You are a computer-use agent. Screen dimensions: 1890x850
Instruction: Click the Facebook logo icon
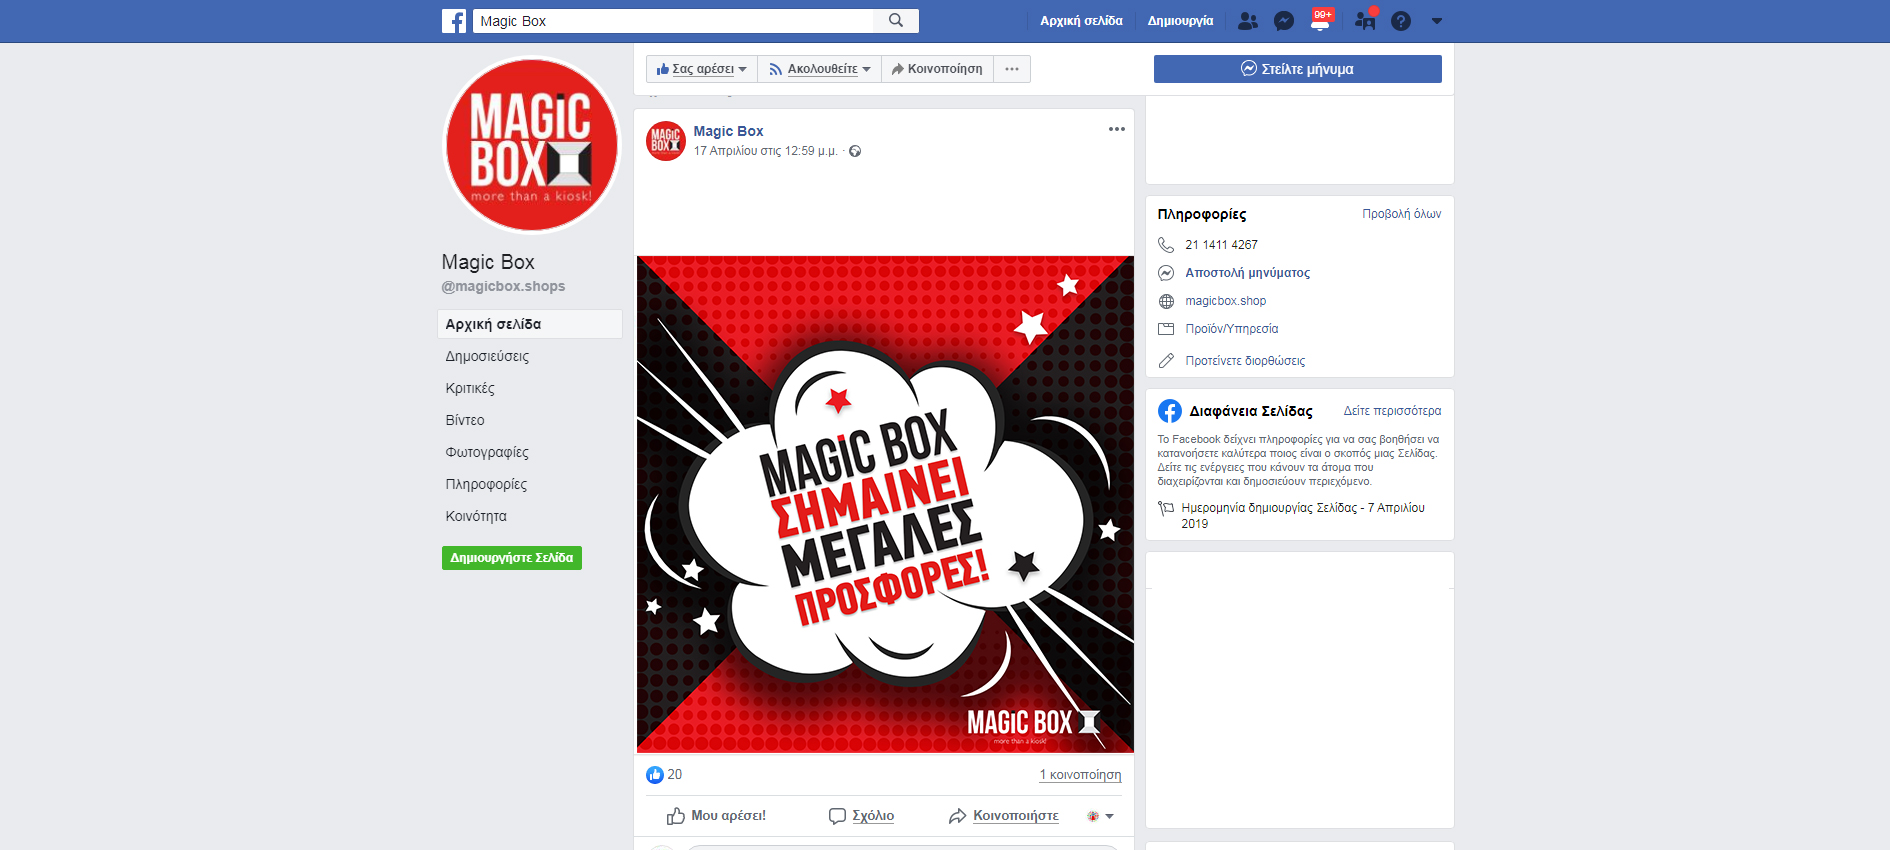click(x=454, y=21)
